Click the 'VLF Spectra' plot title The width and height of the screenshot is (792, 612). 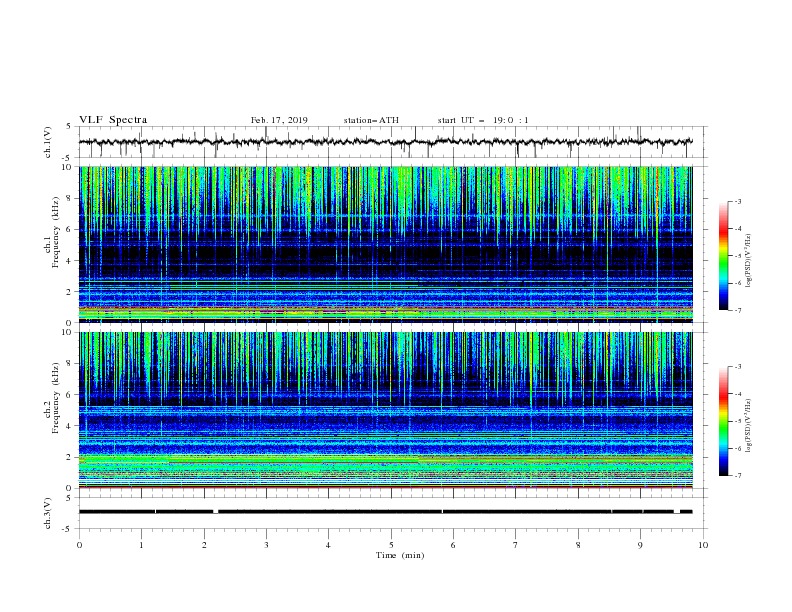click(113, 120)
